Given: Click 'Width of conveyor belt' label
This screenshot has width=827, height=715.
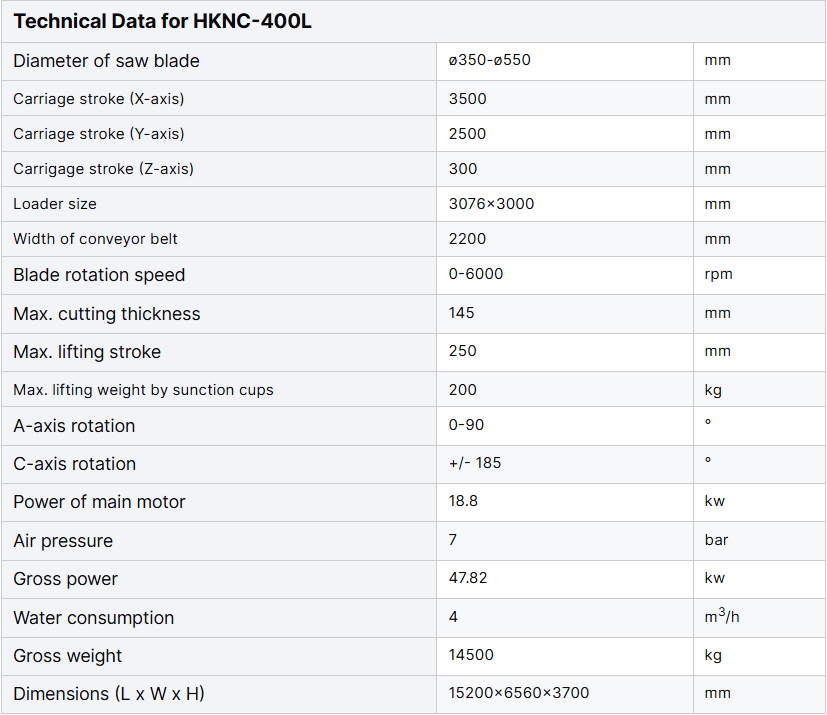Looking at the screenshot, I should pyautogui.click(x=95, y=239).
